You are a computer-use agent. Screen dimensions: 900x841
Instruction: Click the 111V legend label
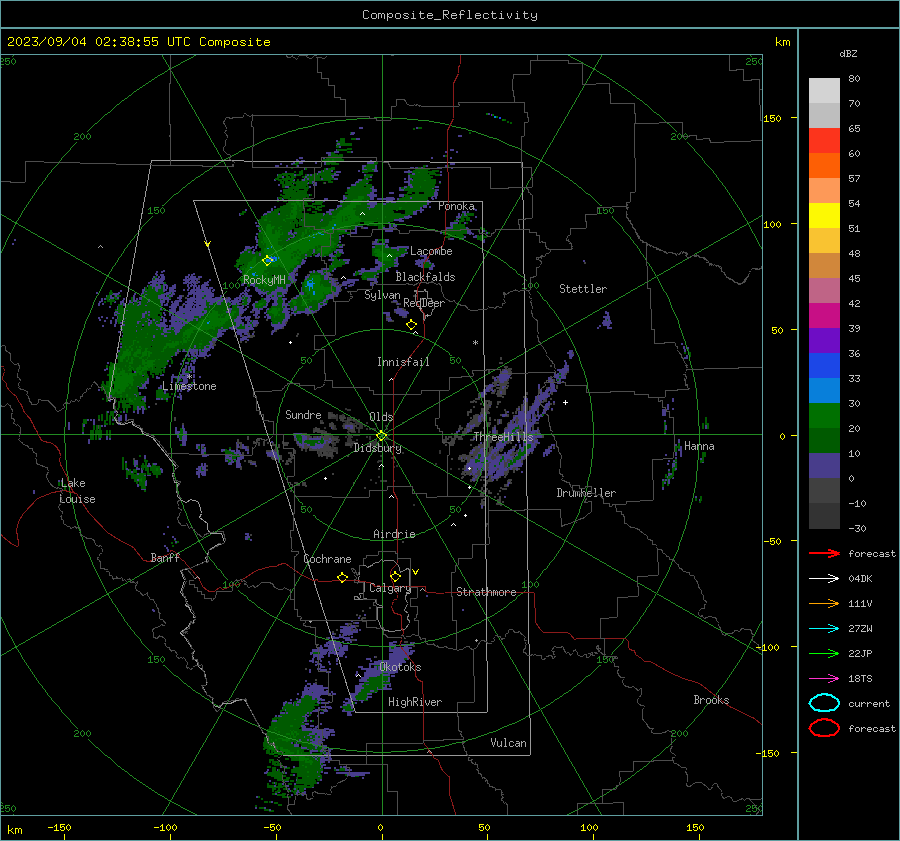click(x=860, y=603)
